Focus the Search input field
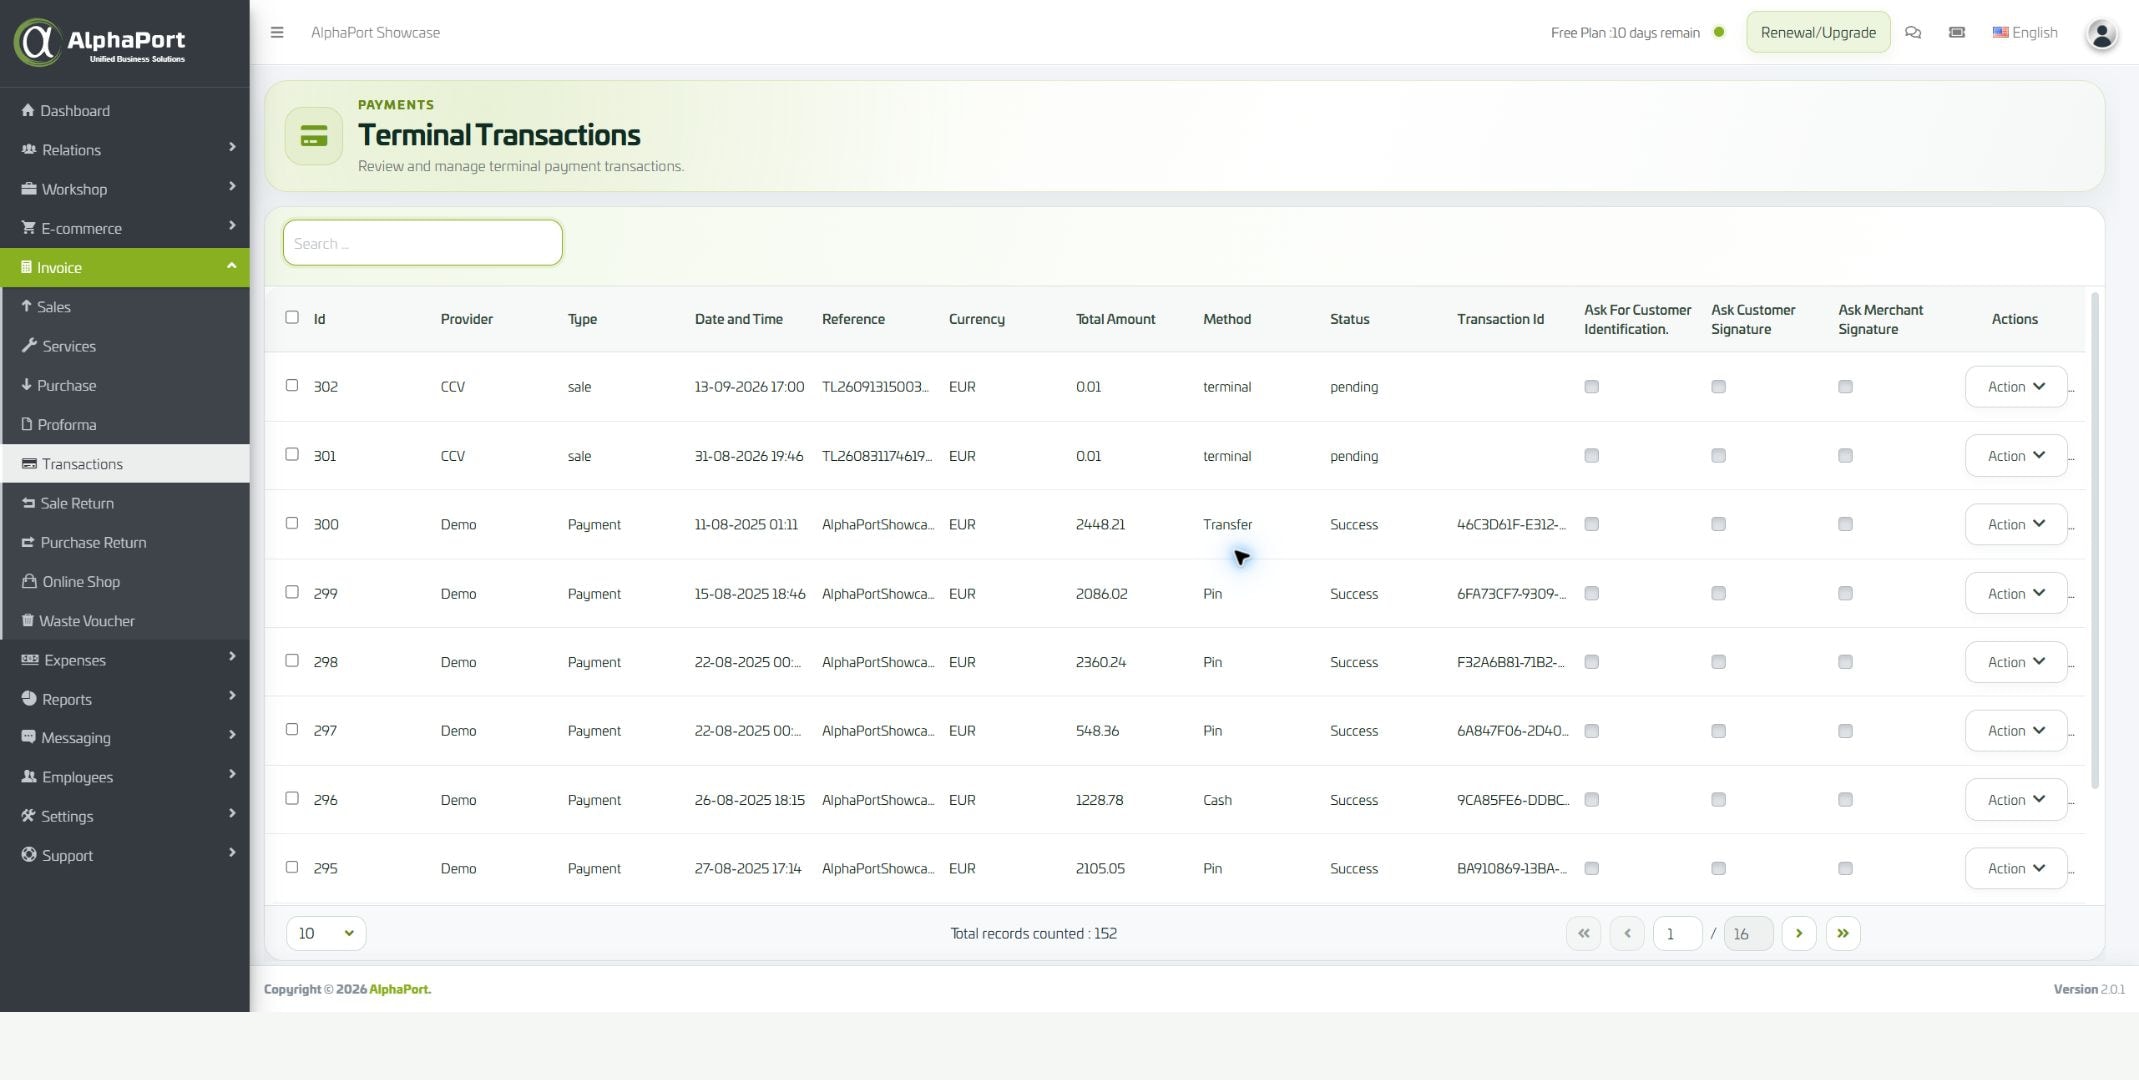Image resolution: width=2139 pixels, height=1080 pixels. coord(423,243)
